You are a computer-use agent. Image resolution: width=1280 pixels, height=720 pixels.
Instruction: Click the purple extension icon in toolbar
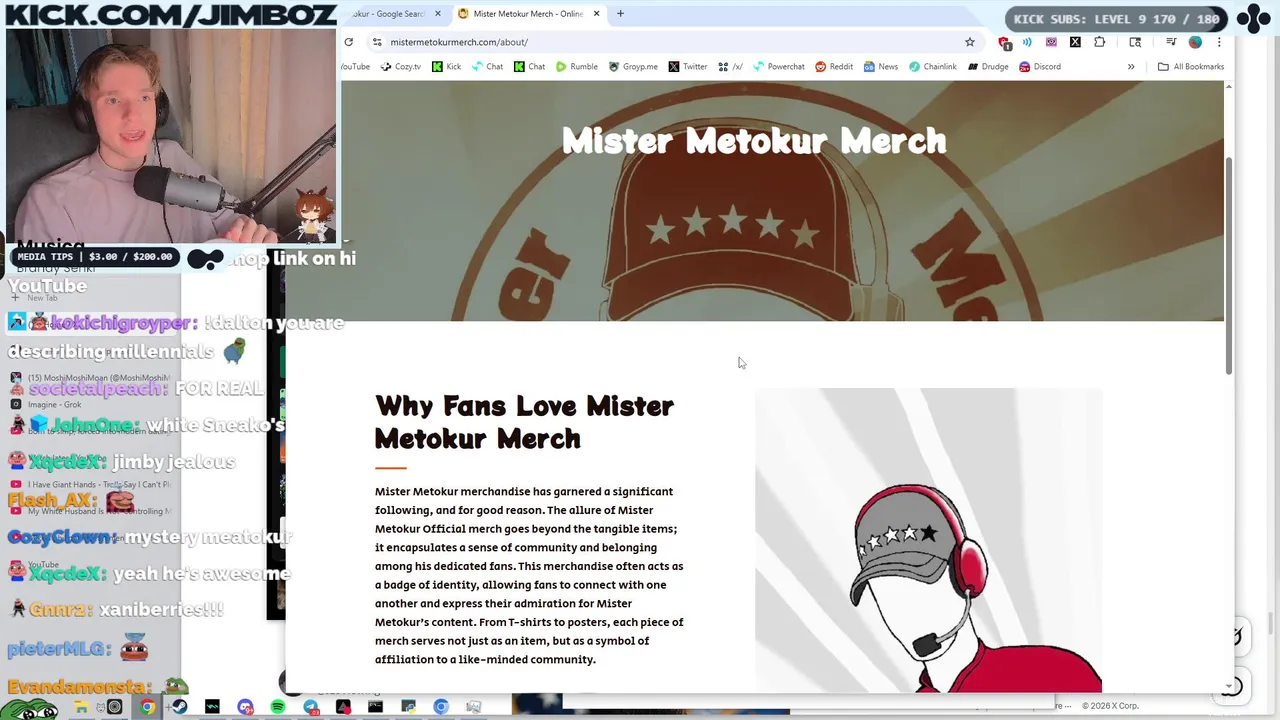[x=1051, y=42]
